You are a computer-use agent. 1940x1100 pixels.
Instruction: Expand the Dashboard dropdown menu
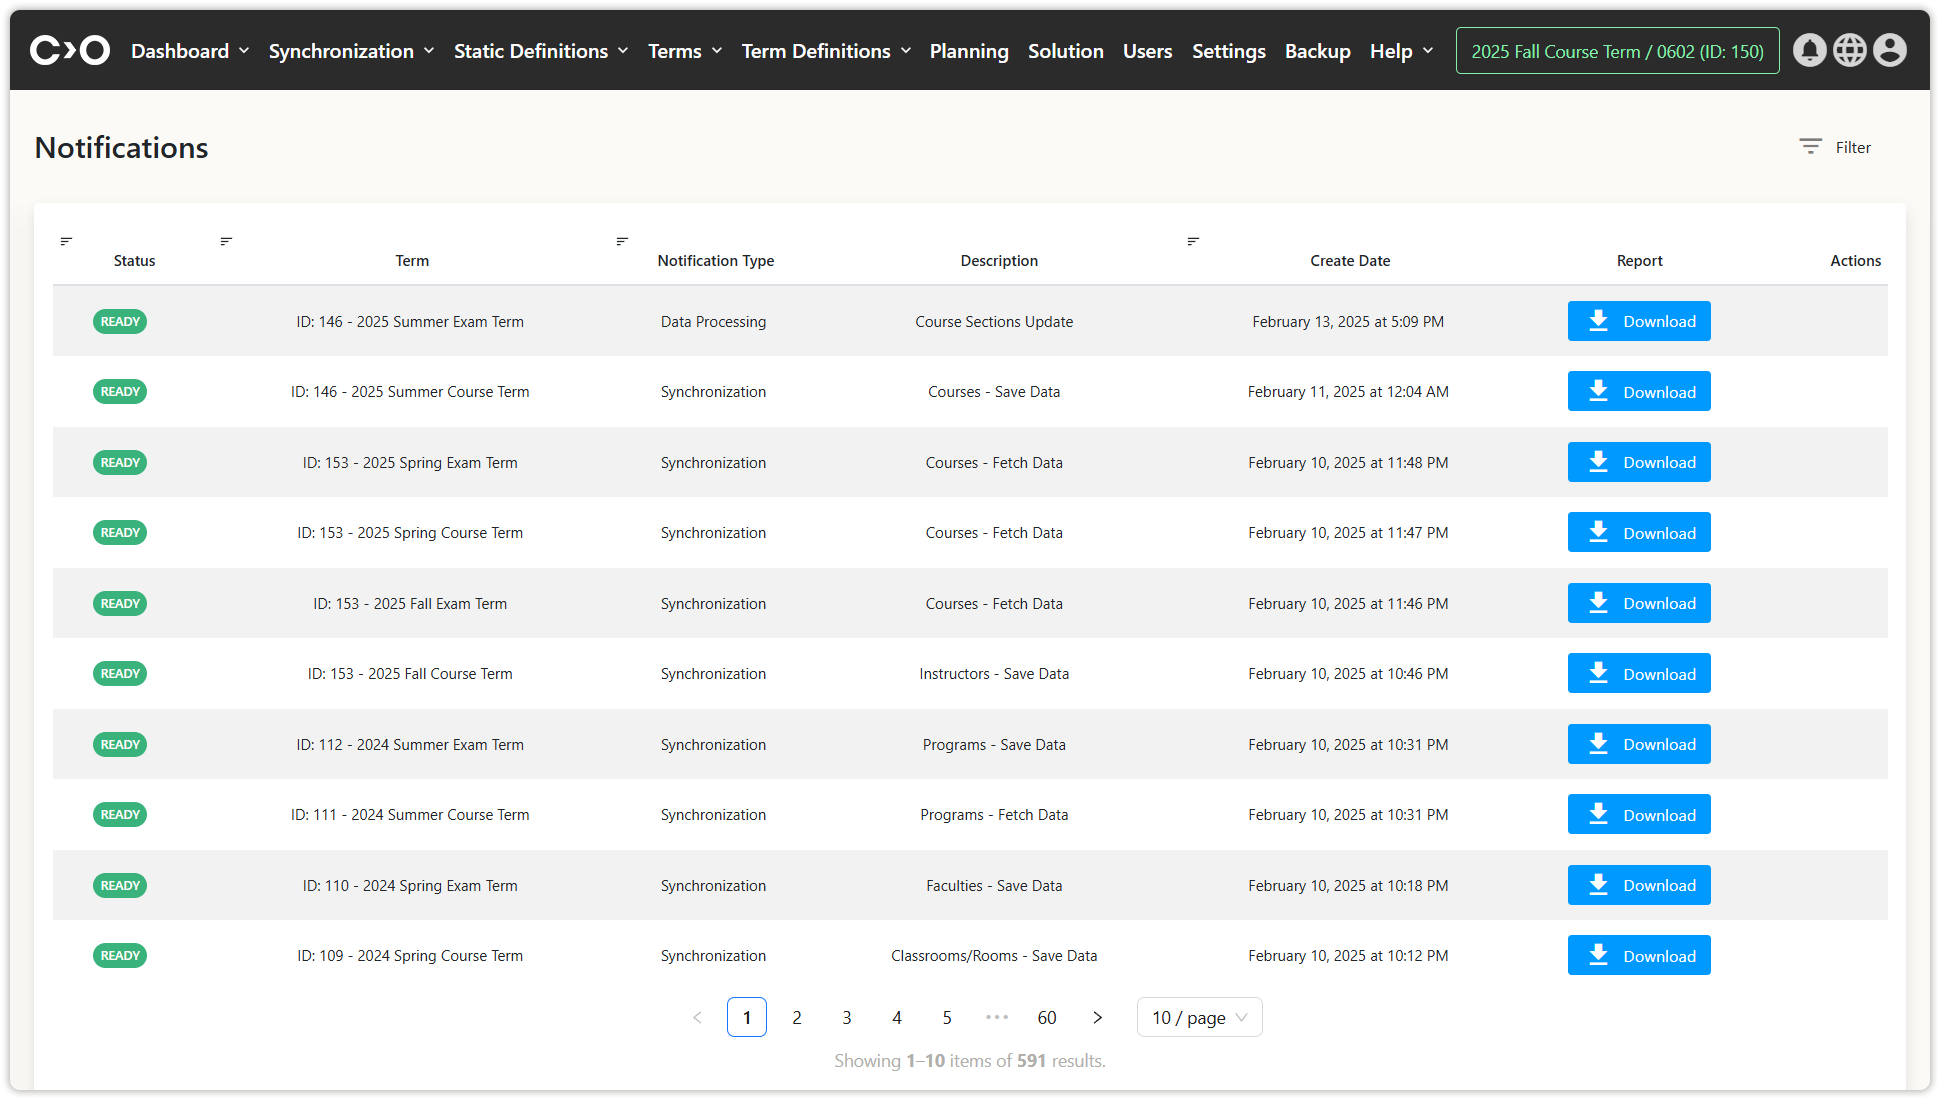(x=190, y=51)
